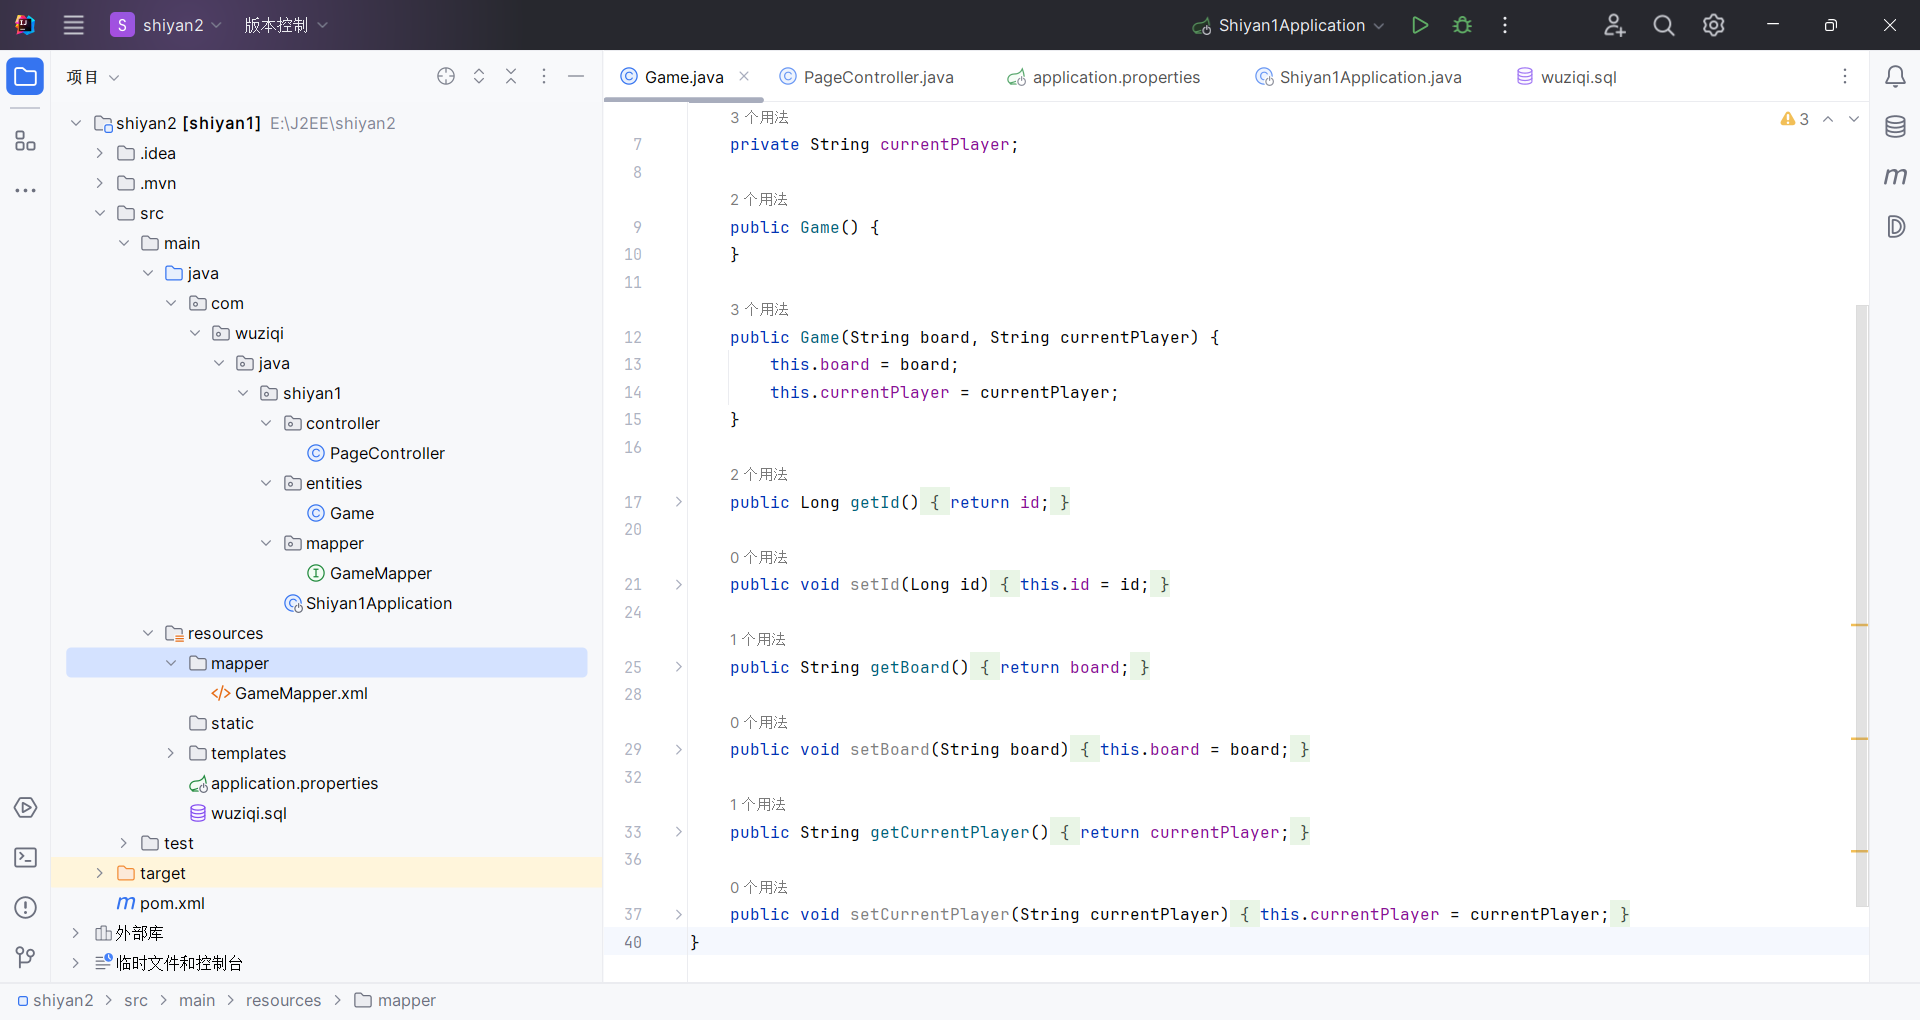This screenshot has width=1920, height=1020.
Task: Open project panel options vertical dots
Action: [544, 77]
